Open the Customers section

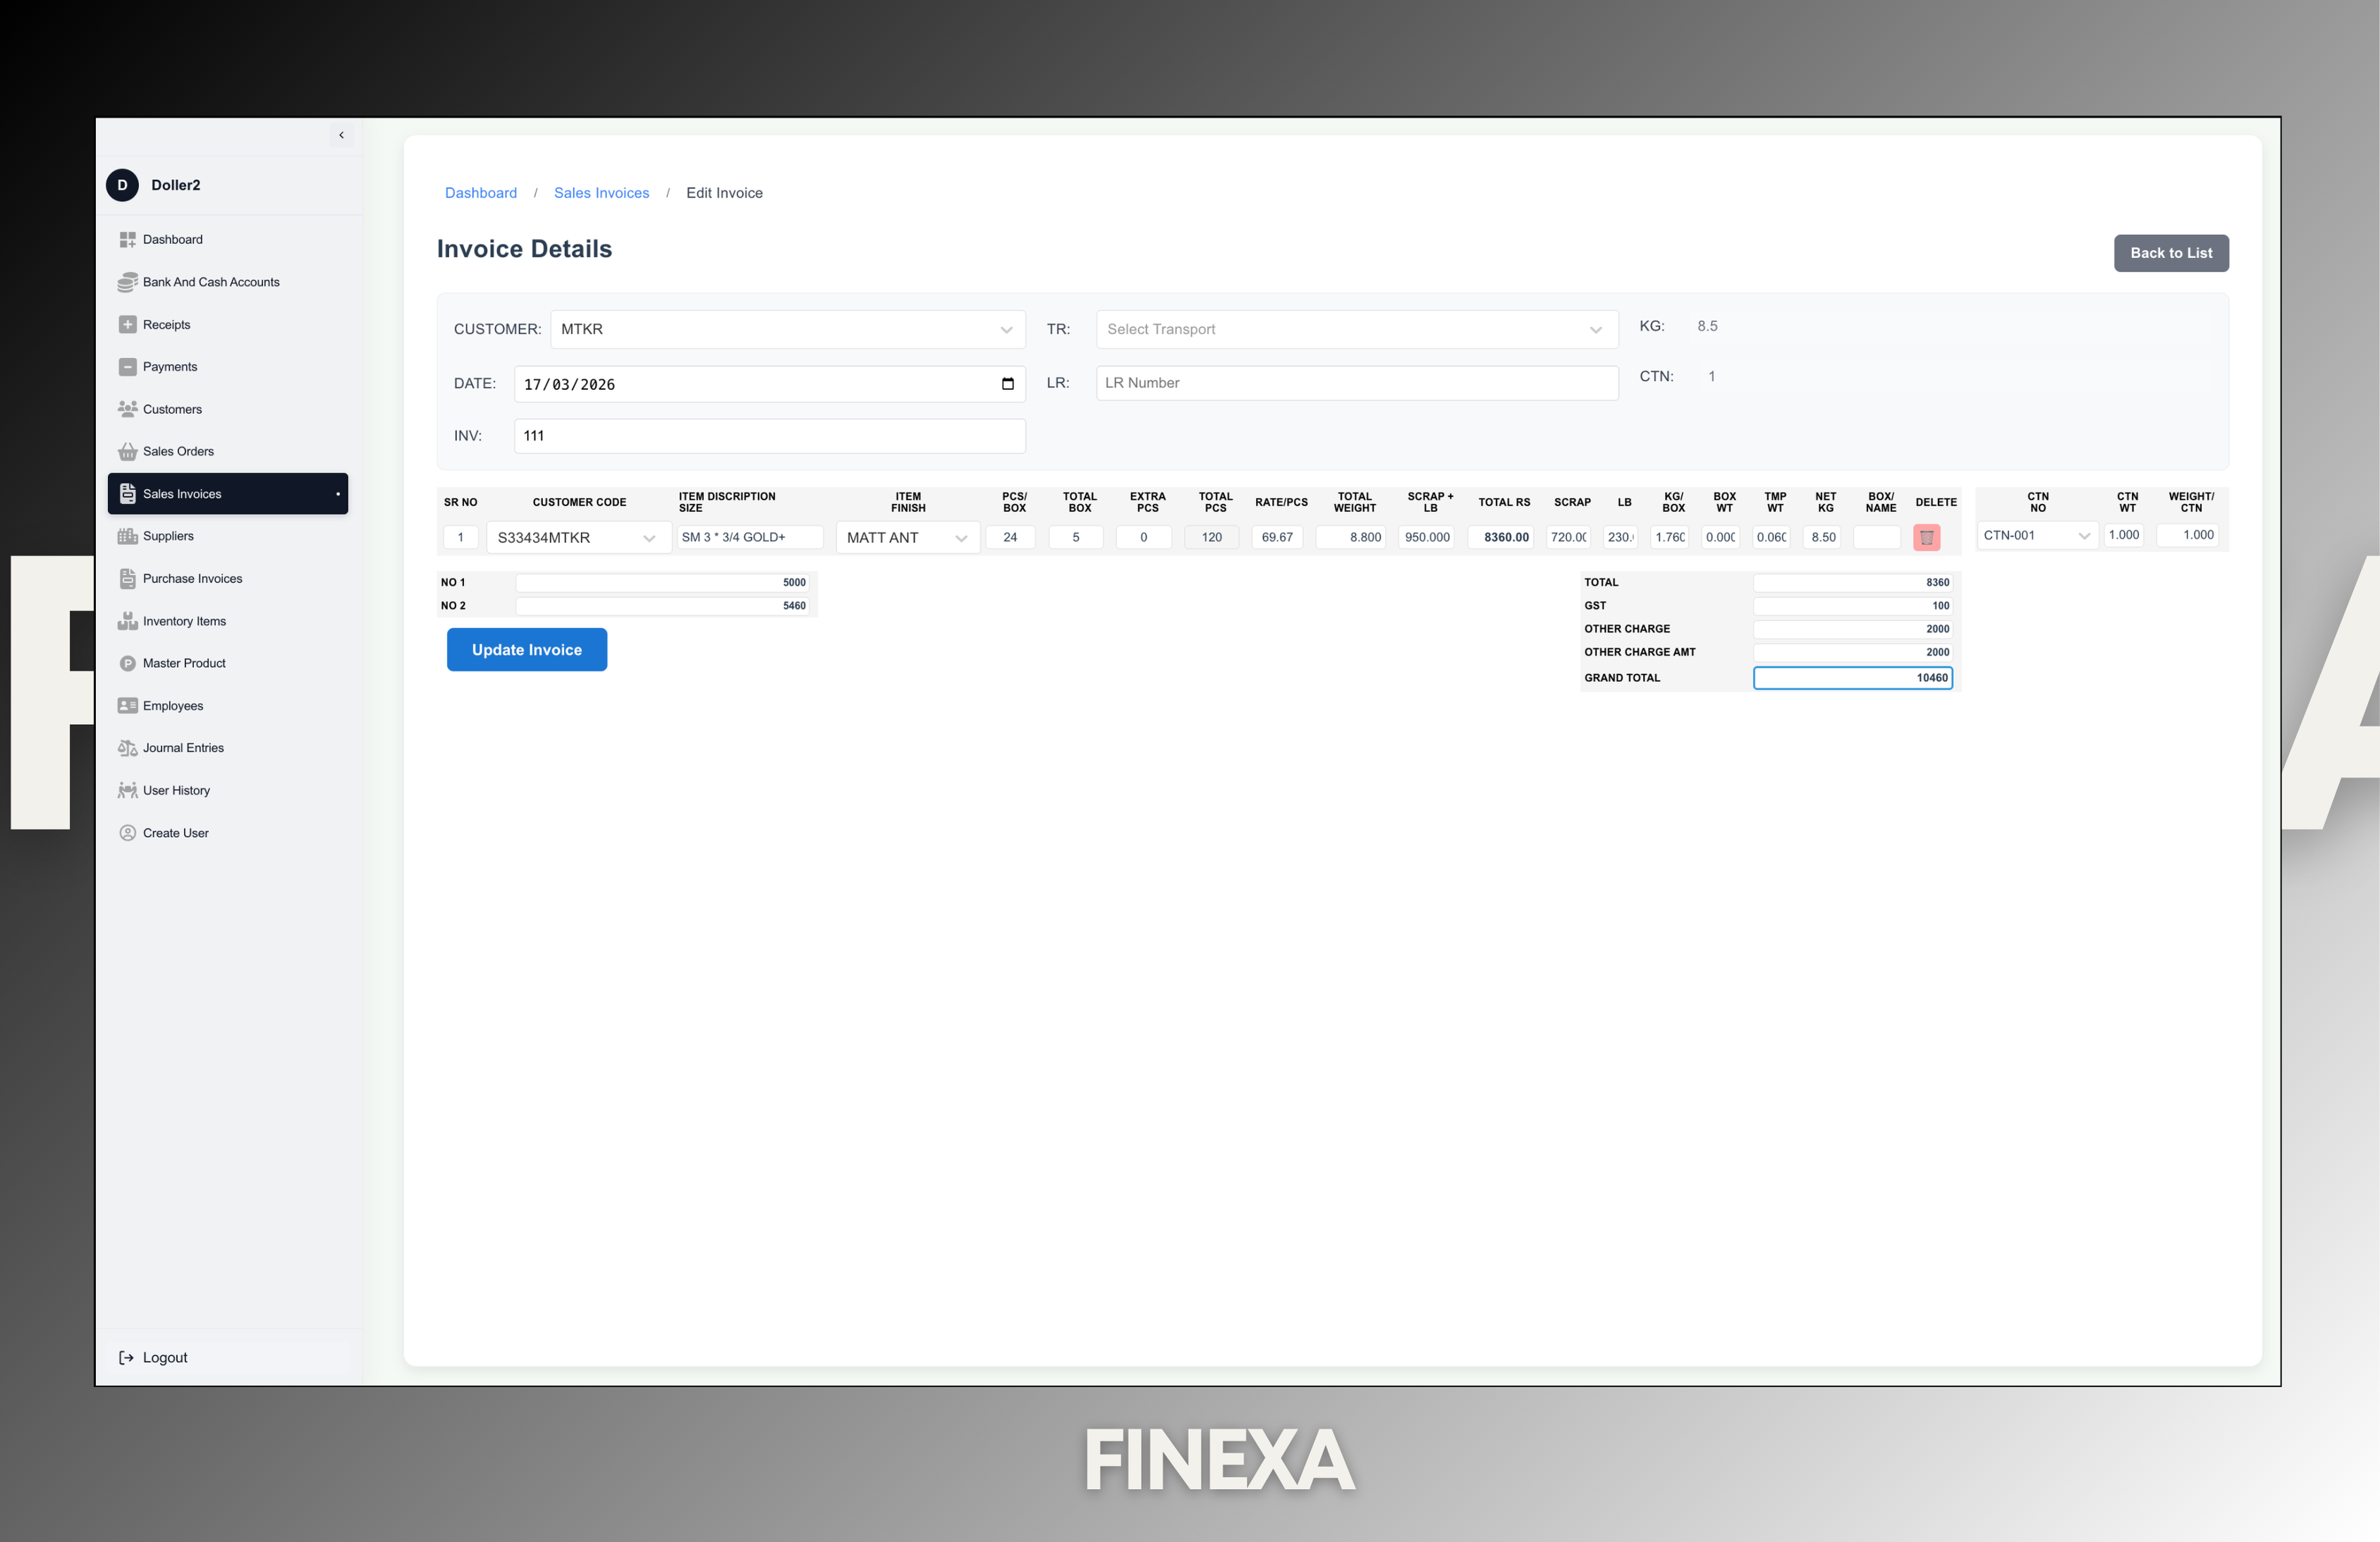[172, 409]
